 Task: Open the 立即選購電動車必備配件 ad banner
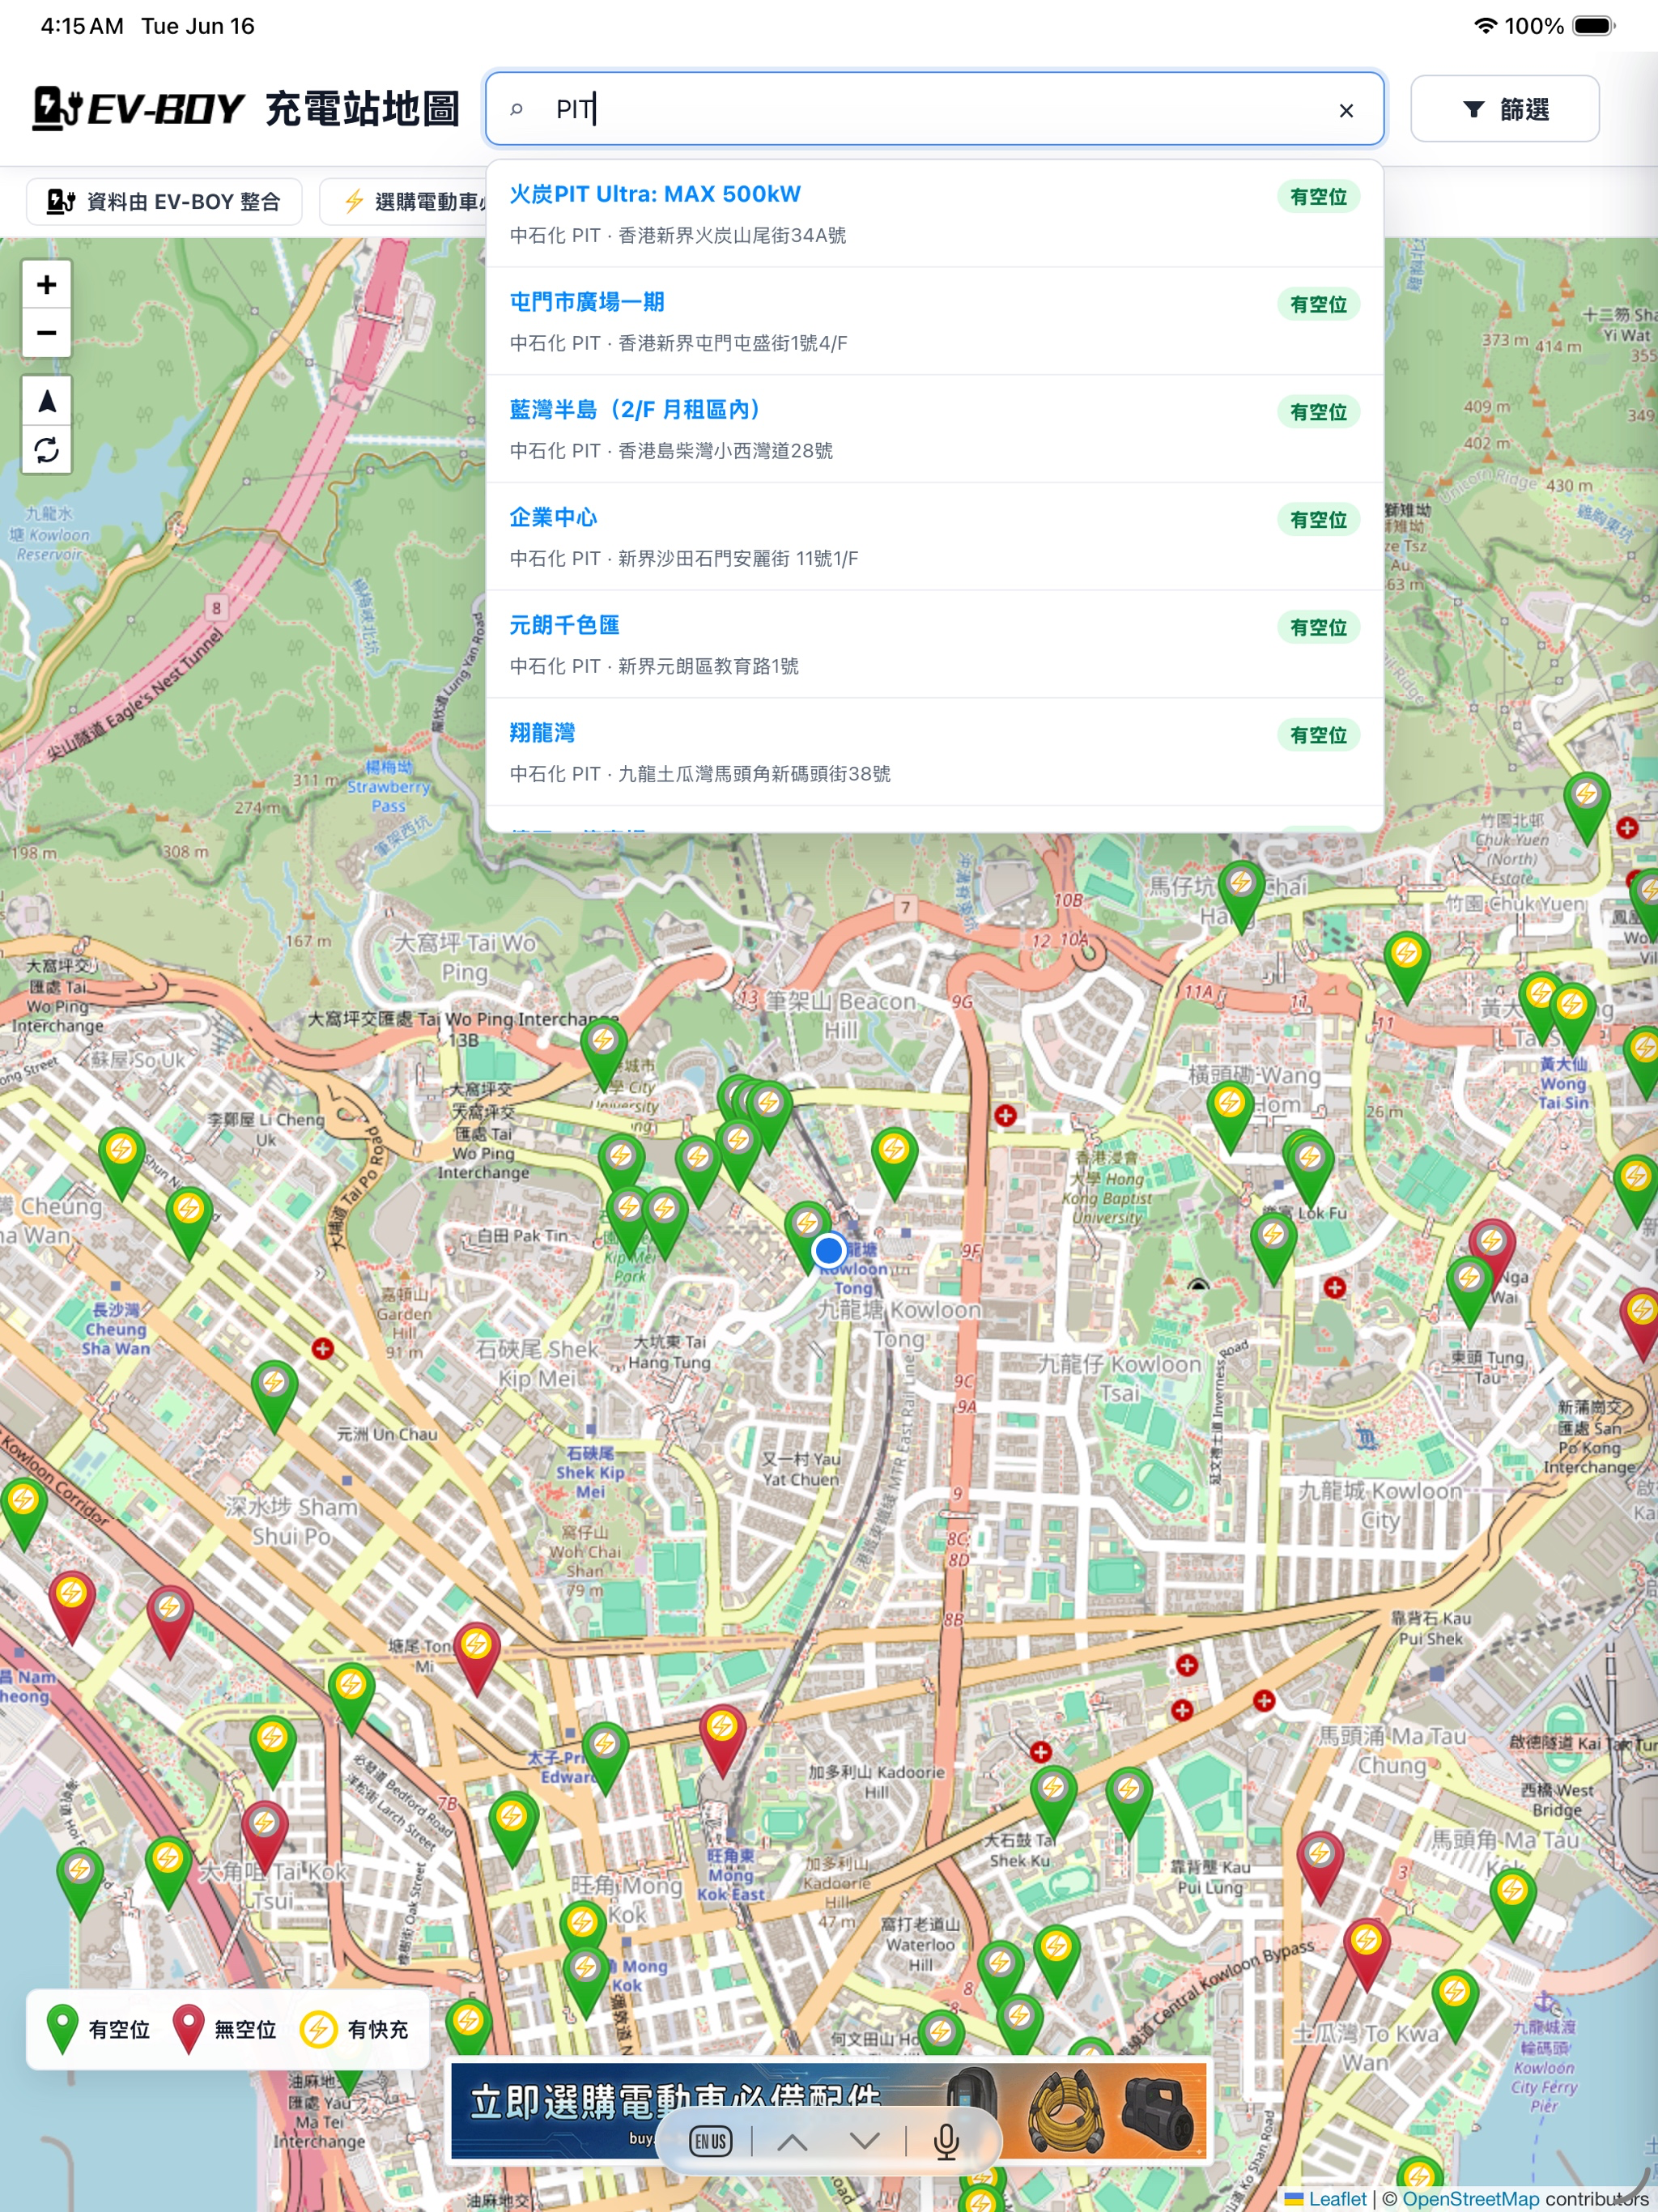pyautogui.click(x=828, y=2111)
